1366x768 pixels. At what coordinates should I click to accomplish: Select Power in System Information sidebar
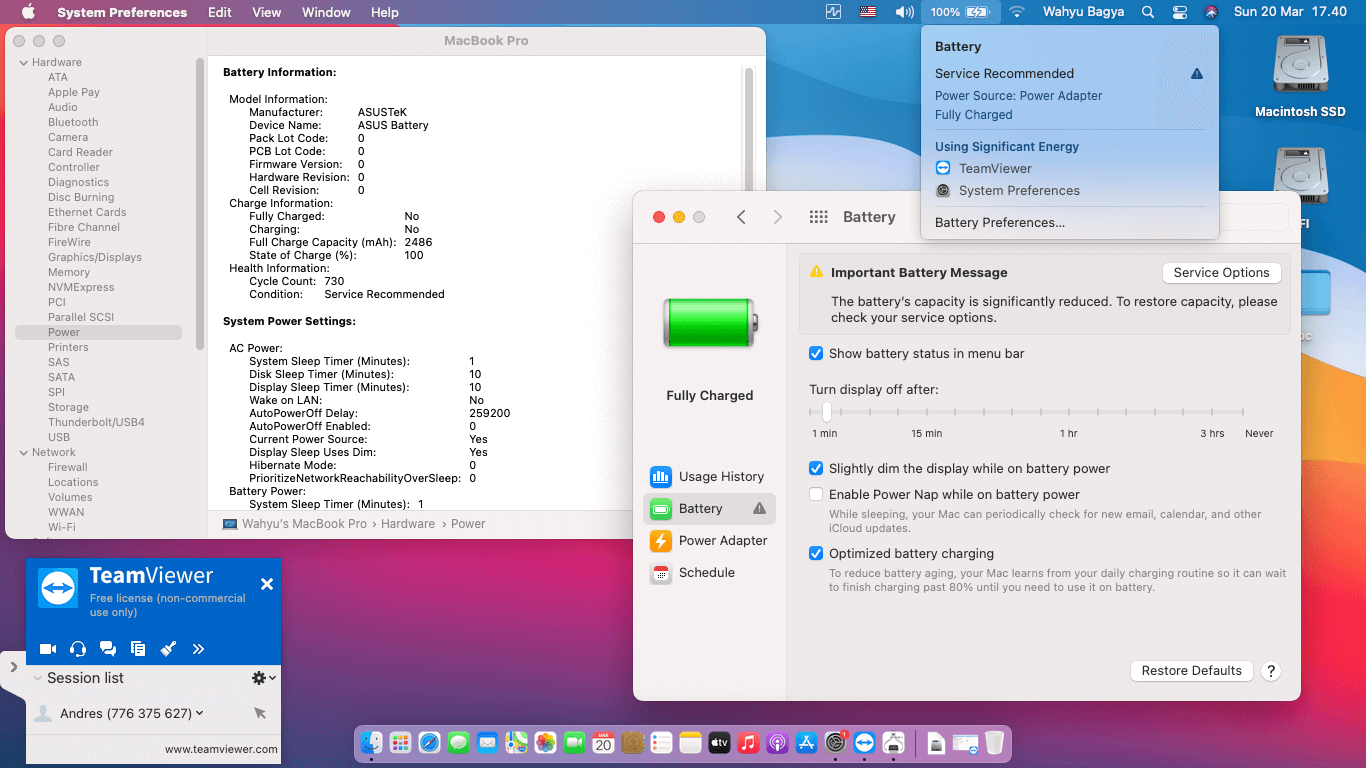pyautogui.click(x=98, y=332)
